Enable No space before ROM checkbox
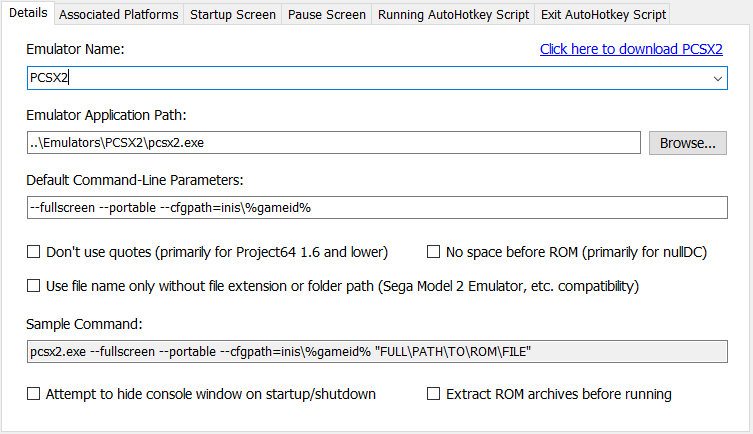The width and height of the screenshot is (753, 434). [433, 252]
